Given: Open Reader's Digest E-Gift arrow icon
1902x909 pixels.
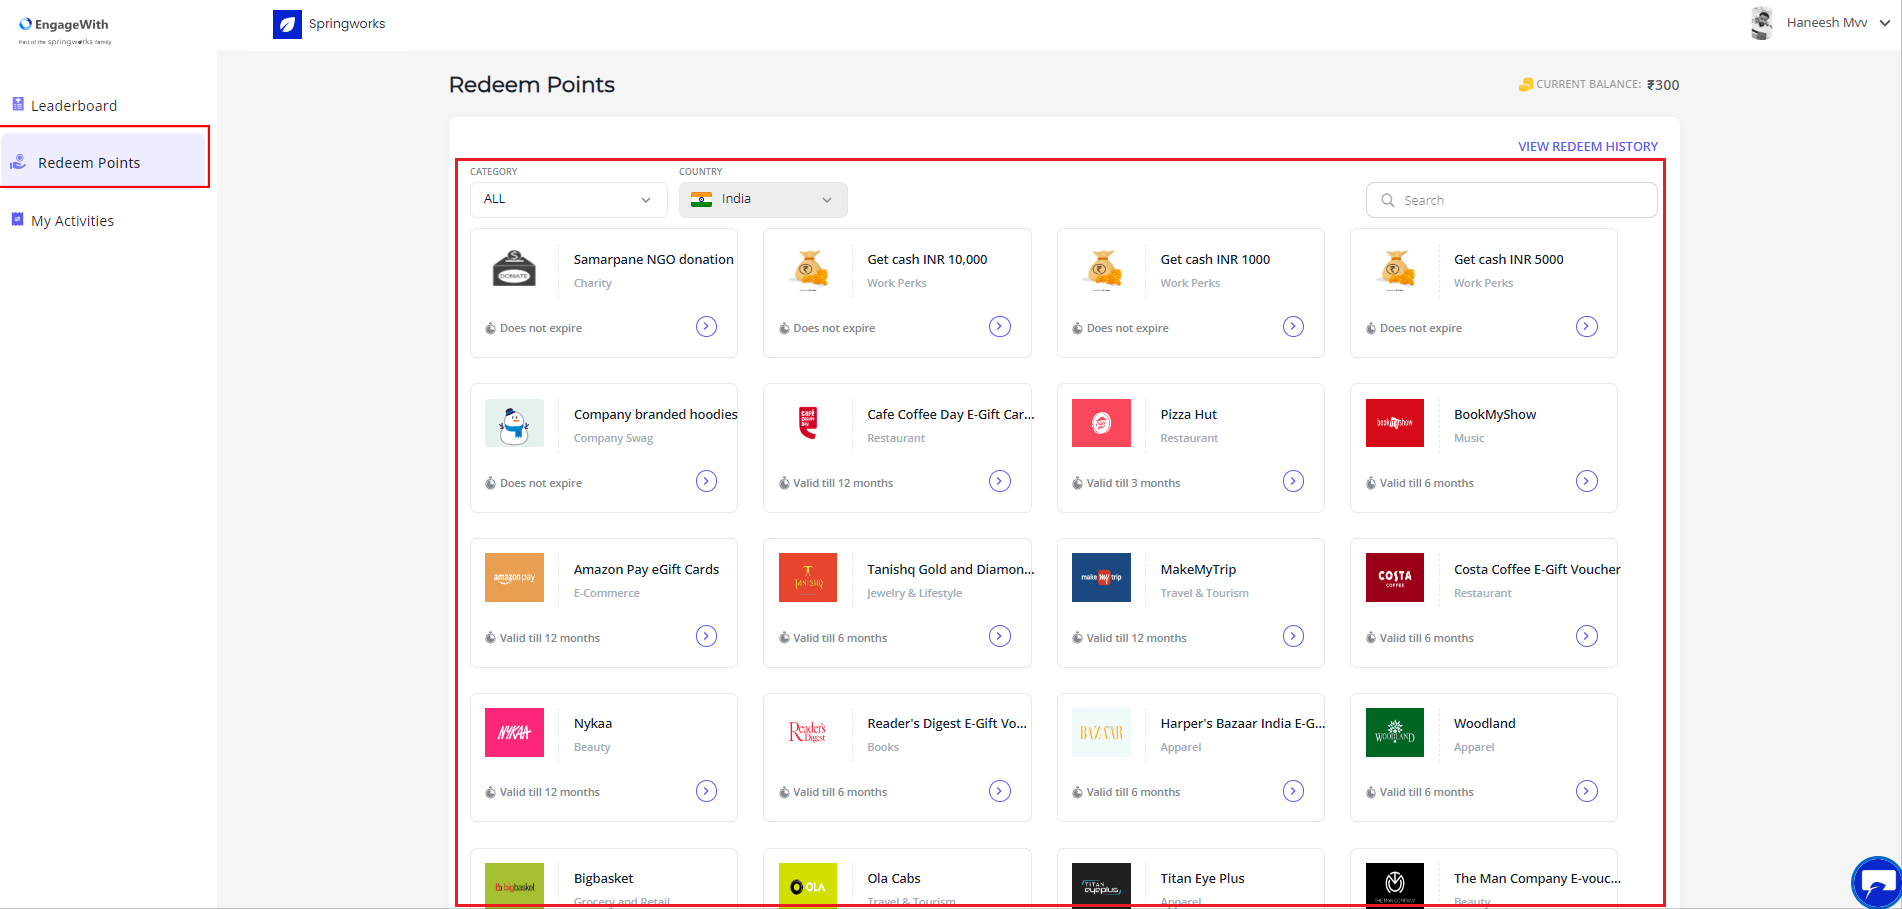Looking at the screenshot, I should click(x=1000, y=791).
